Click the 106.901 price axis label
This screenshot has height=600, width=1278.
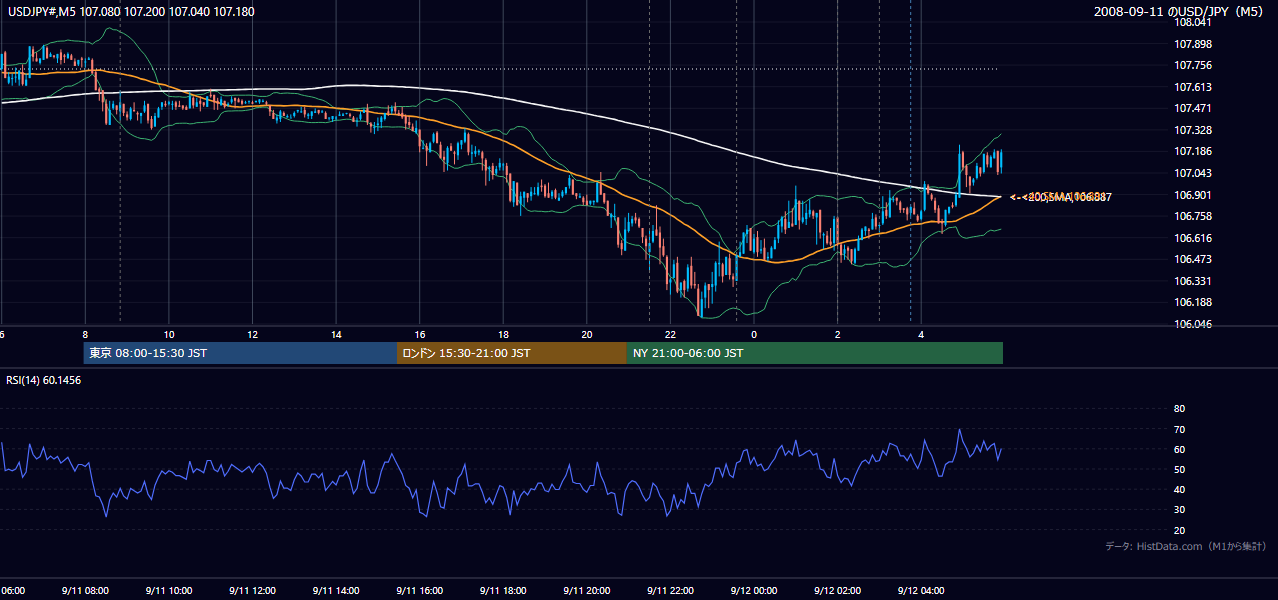point(1193,195)
